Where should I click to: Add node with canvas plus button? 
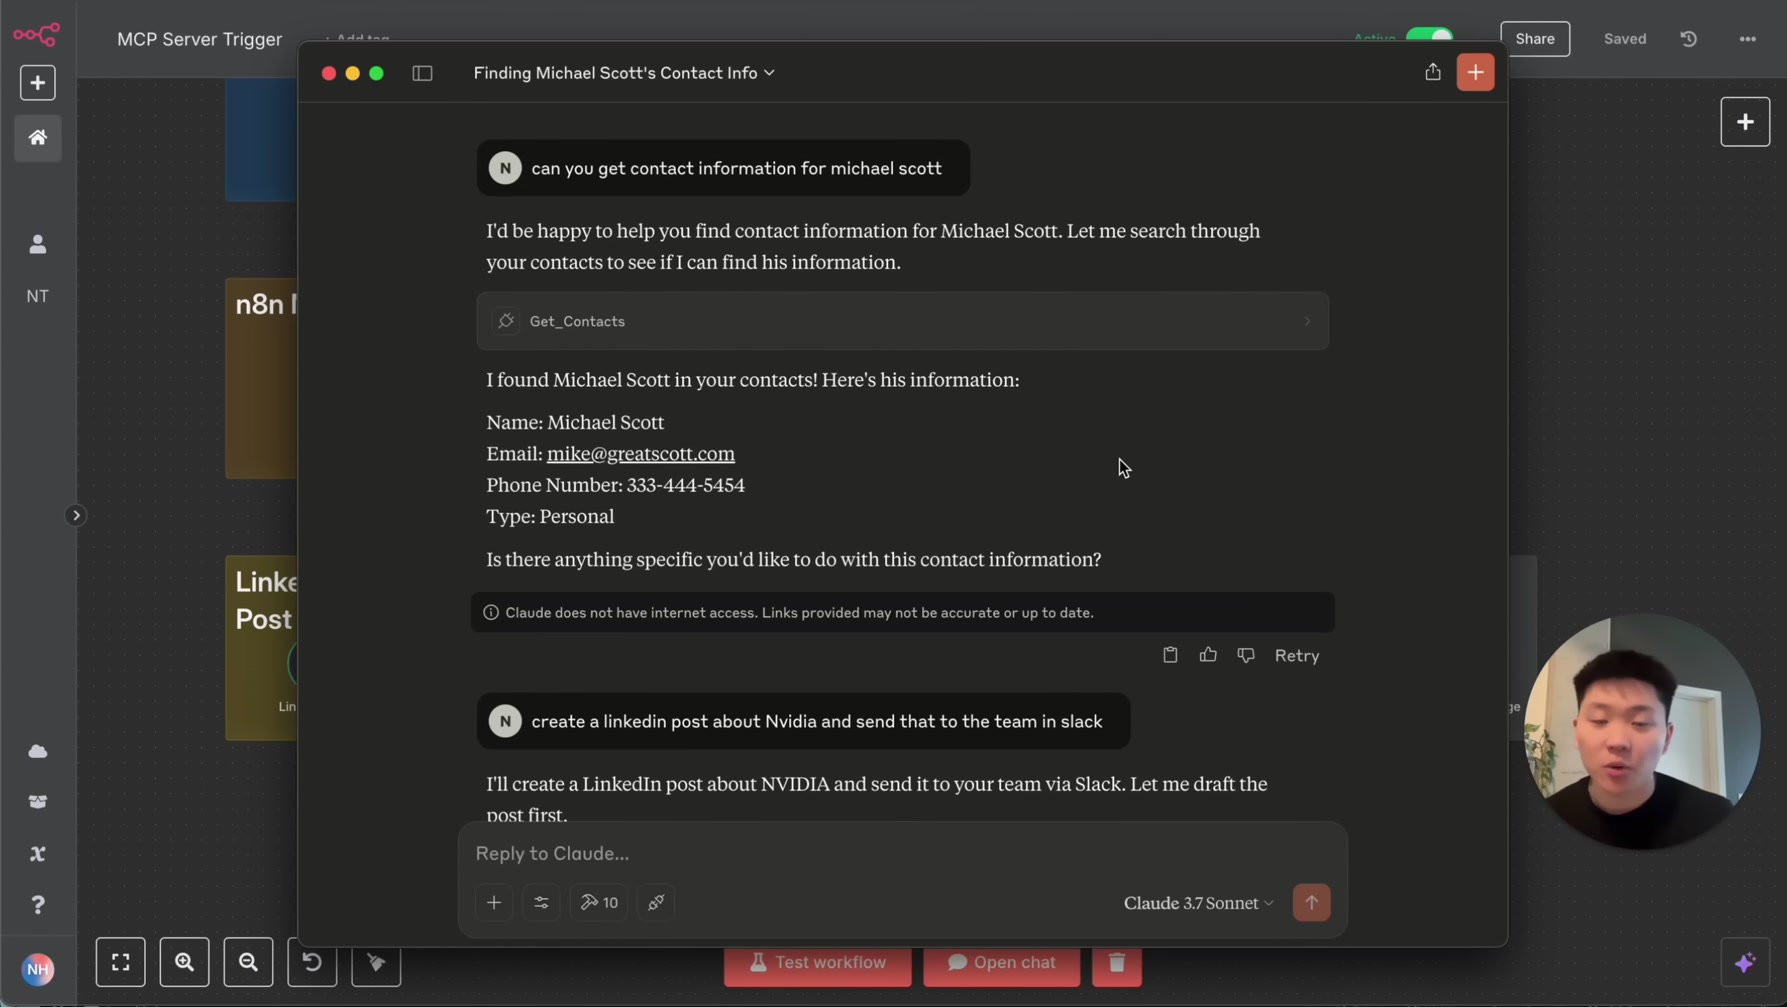point(1745,122)
